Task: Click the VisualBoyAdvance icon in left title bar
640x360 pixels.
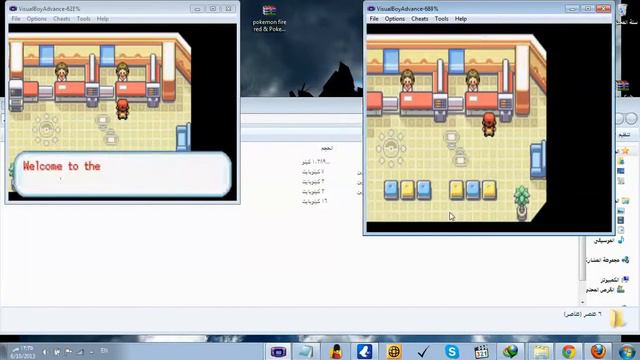Action: tap(13, 9)
